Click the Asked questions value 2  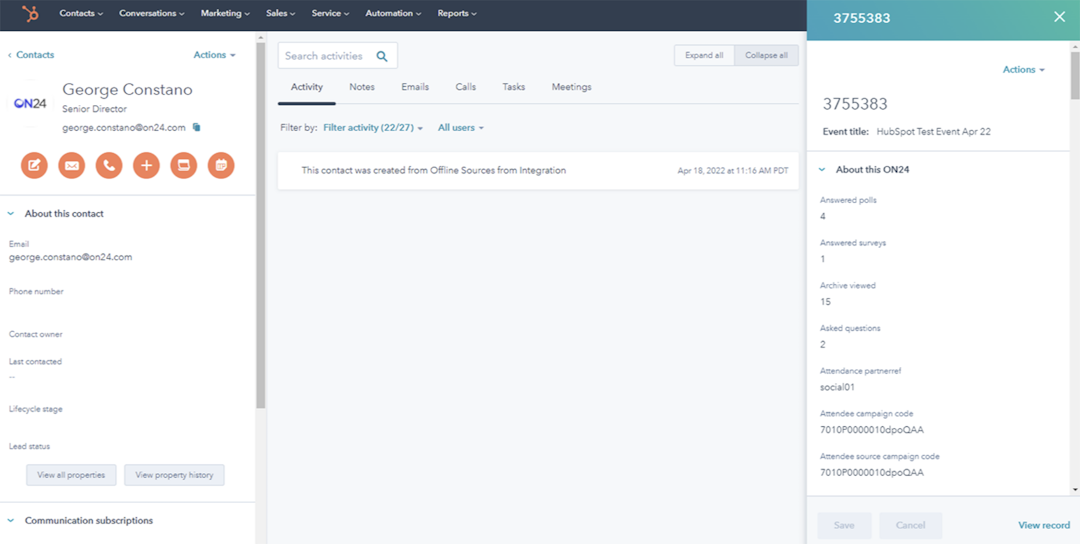point(822,344)
